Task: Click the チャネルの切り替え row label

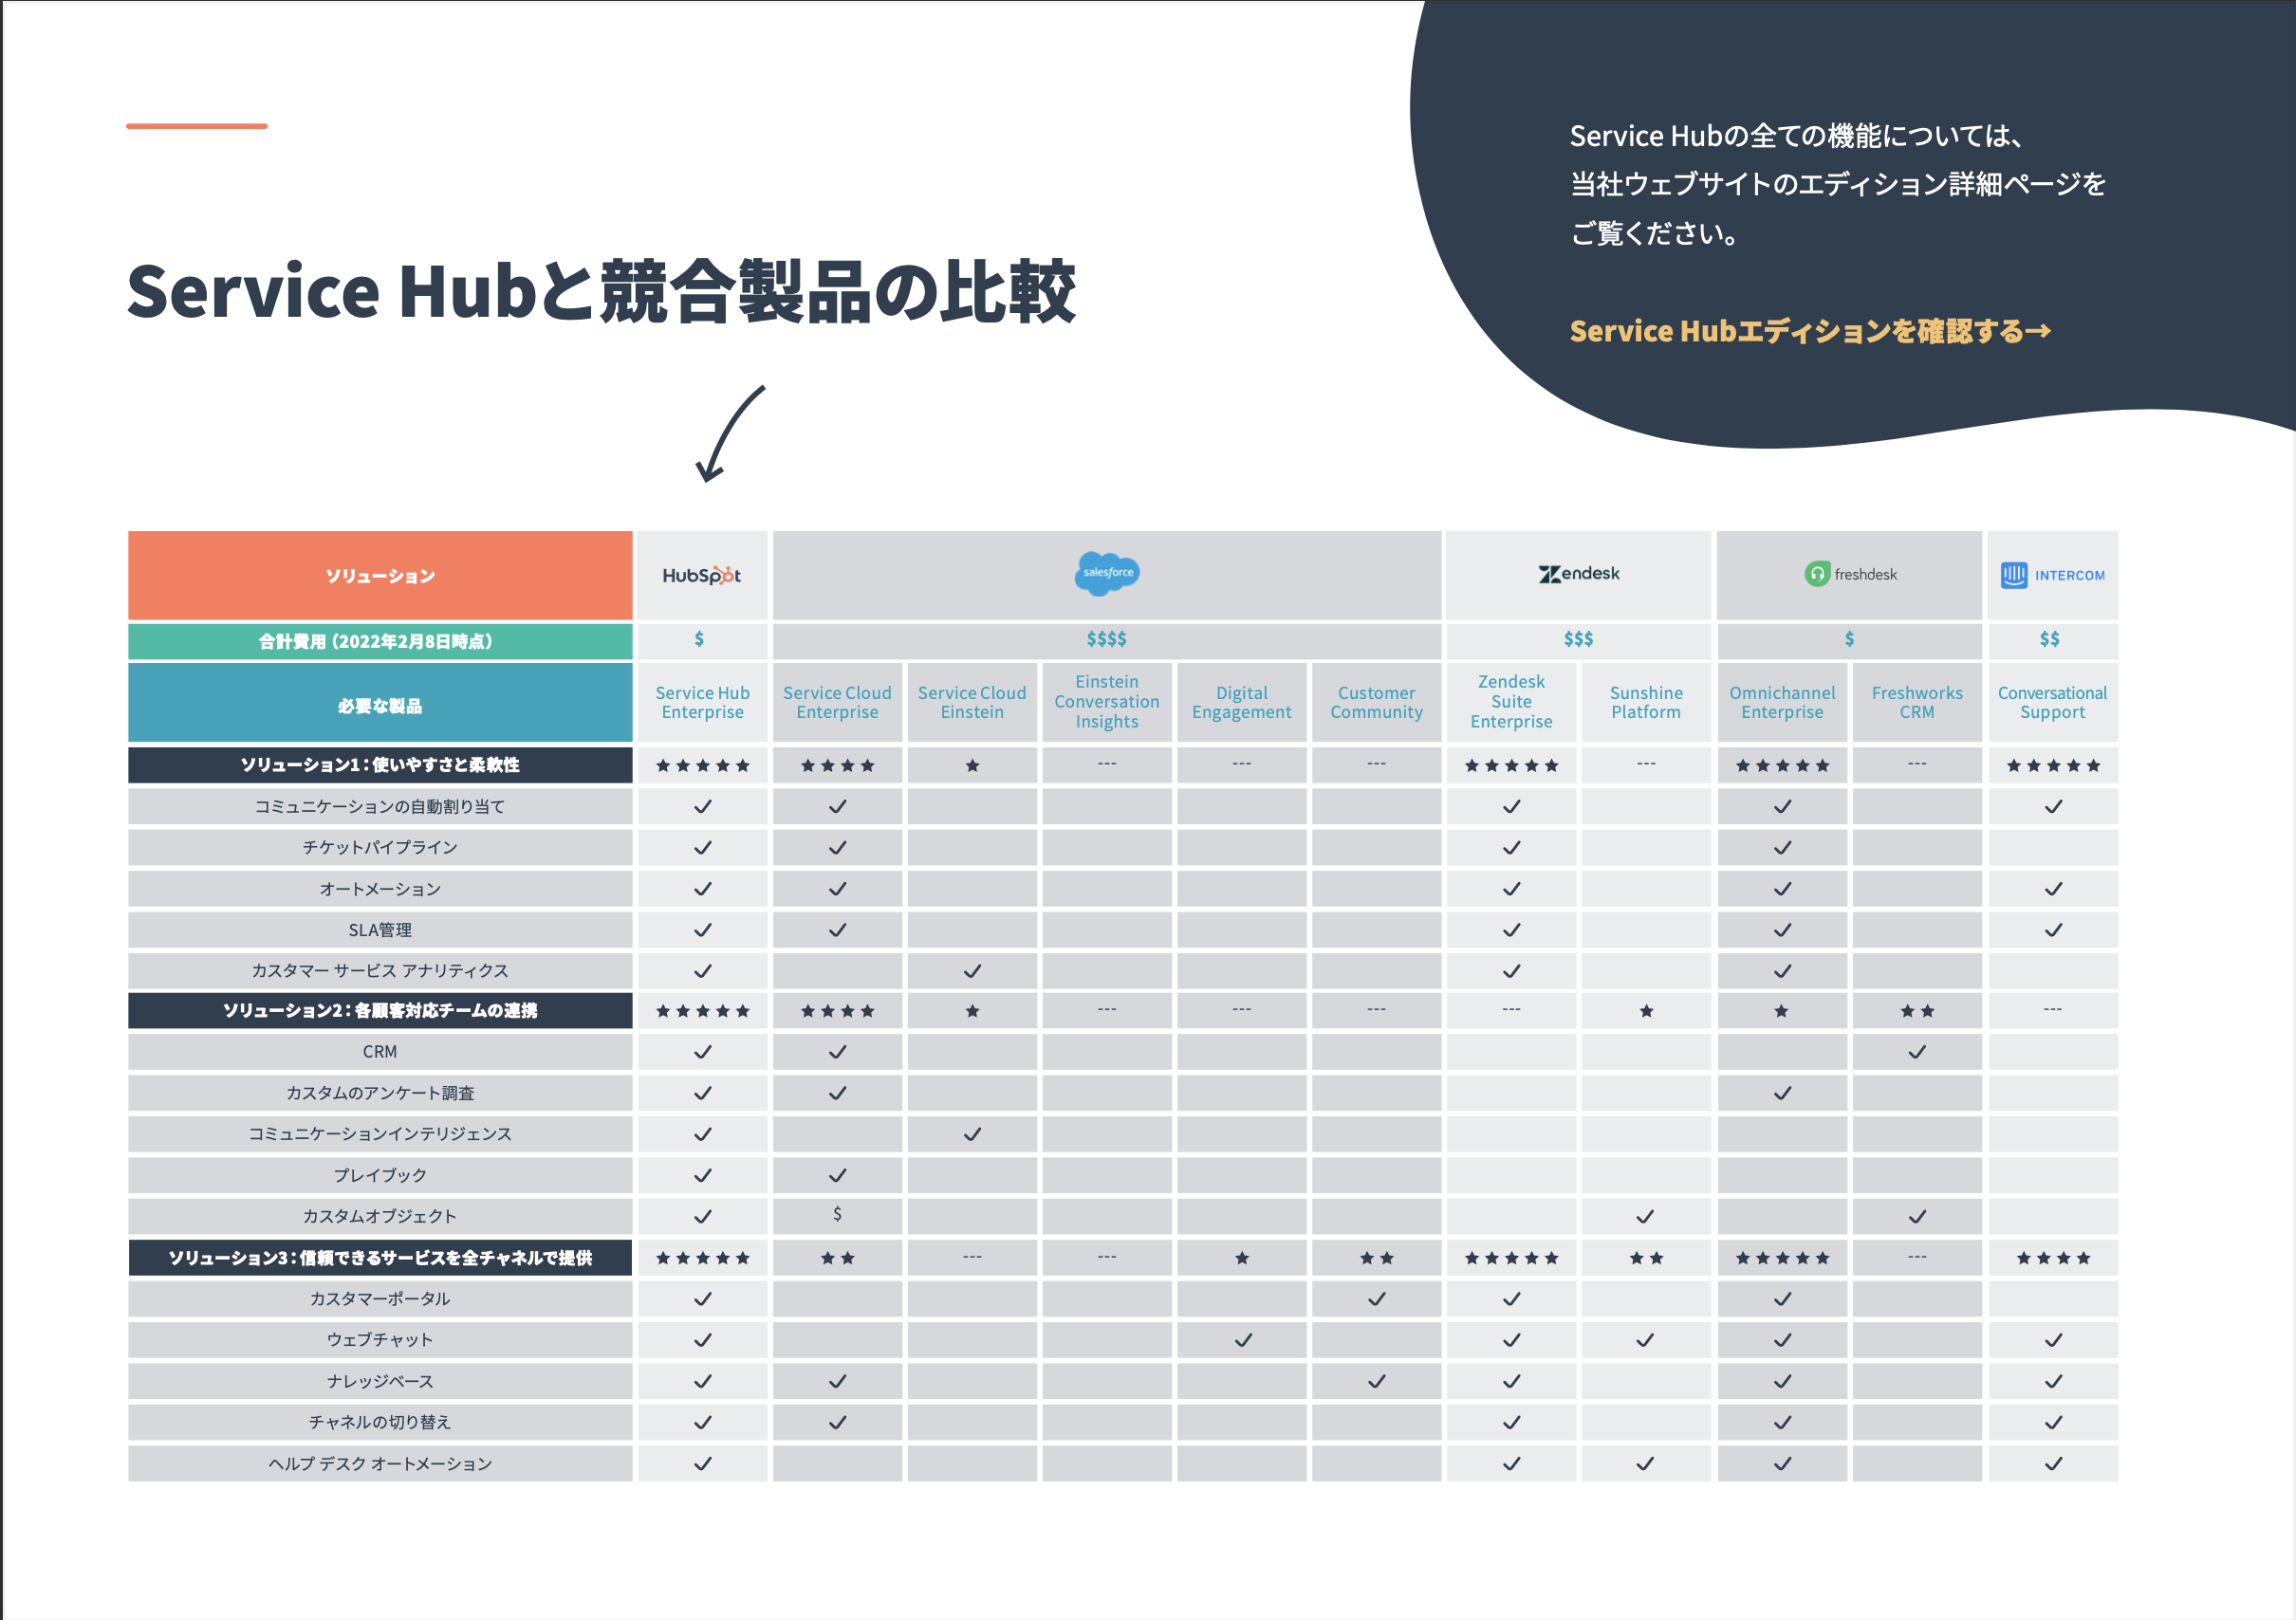Action: pos(380,1422)
